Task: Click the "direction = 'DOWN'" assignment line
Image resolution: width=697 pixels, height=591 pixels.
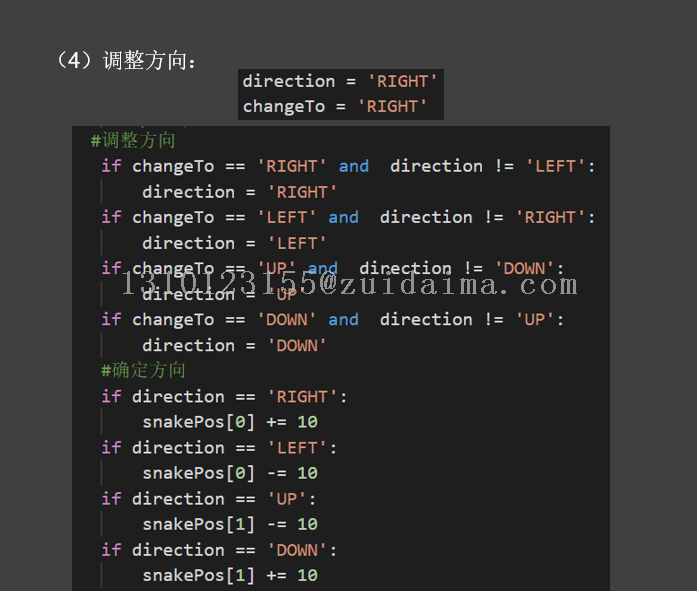Action: coord(234,345)
